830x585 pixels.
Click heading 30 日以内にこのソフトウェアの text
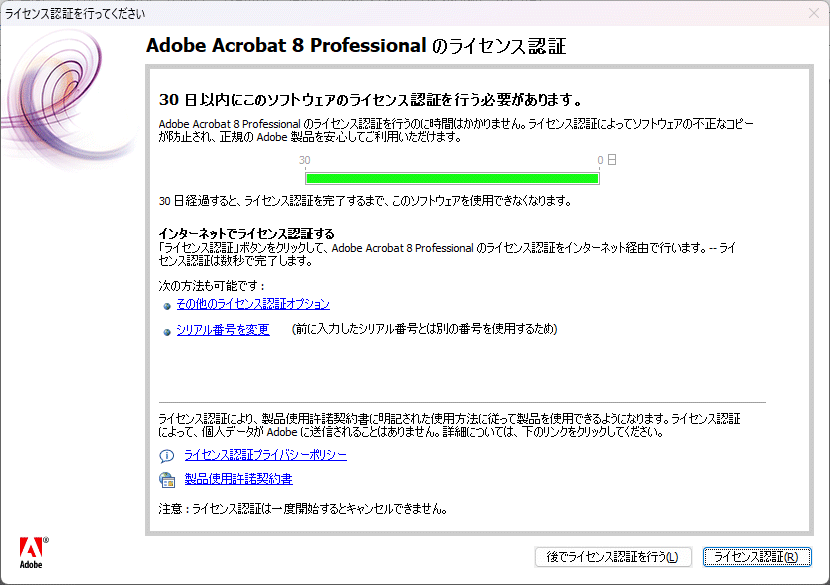click(x=371, y=100)
